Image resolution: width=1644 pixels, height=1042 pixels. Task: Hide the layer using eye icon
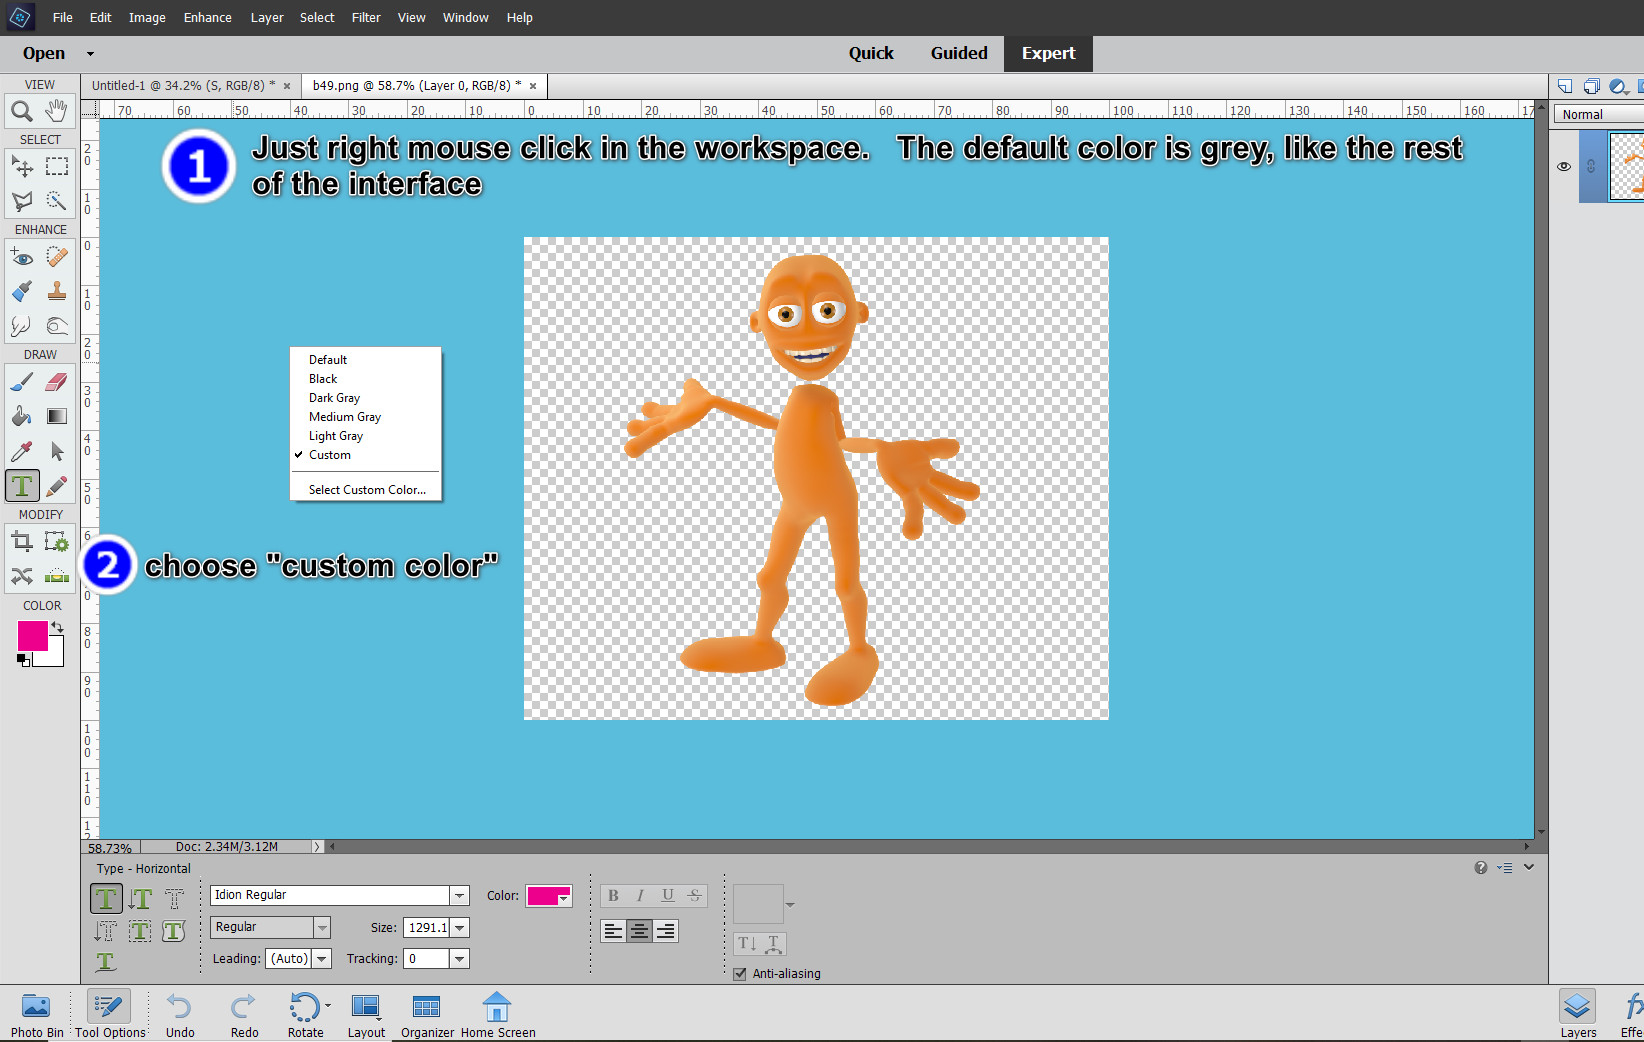click(x=1564, y=167)
